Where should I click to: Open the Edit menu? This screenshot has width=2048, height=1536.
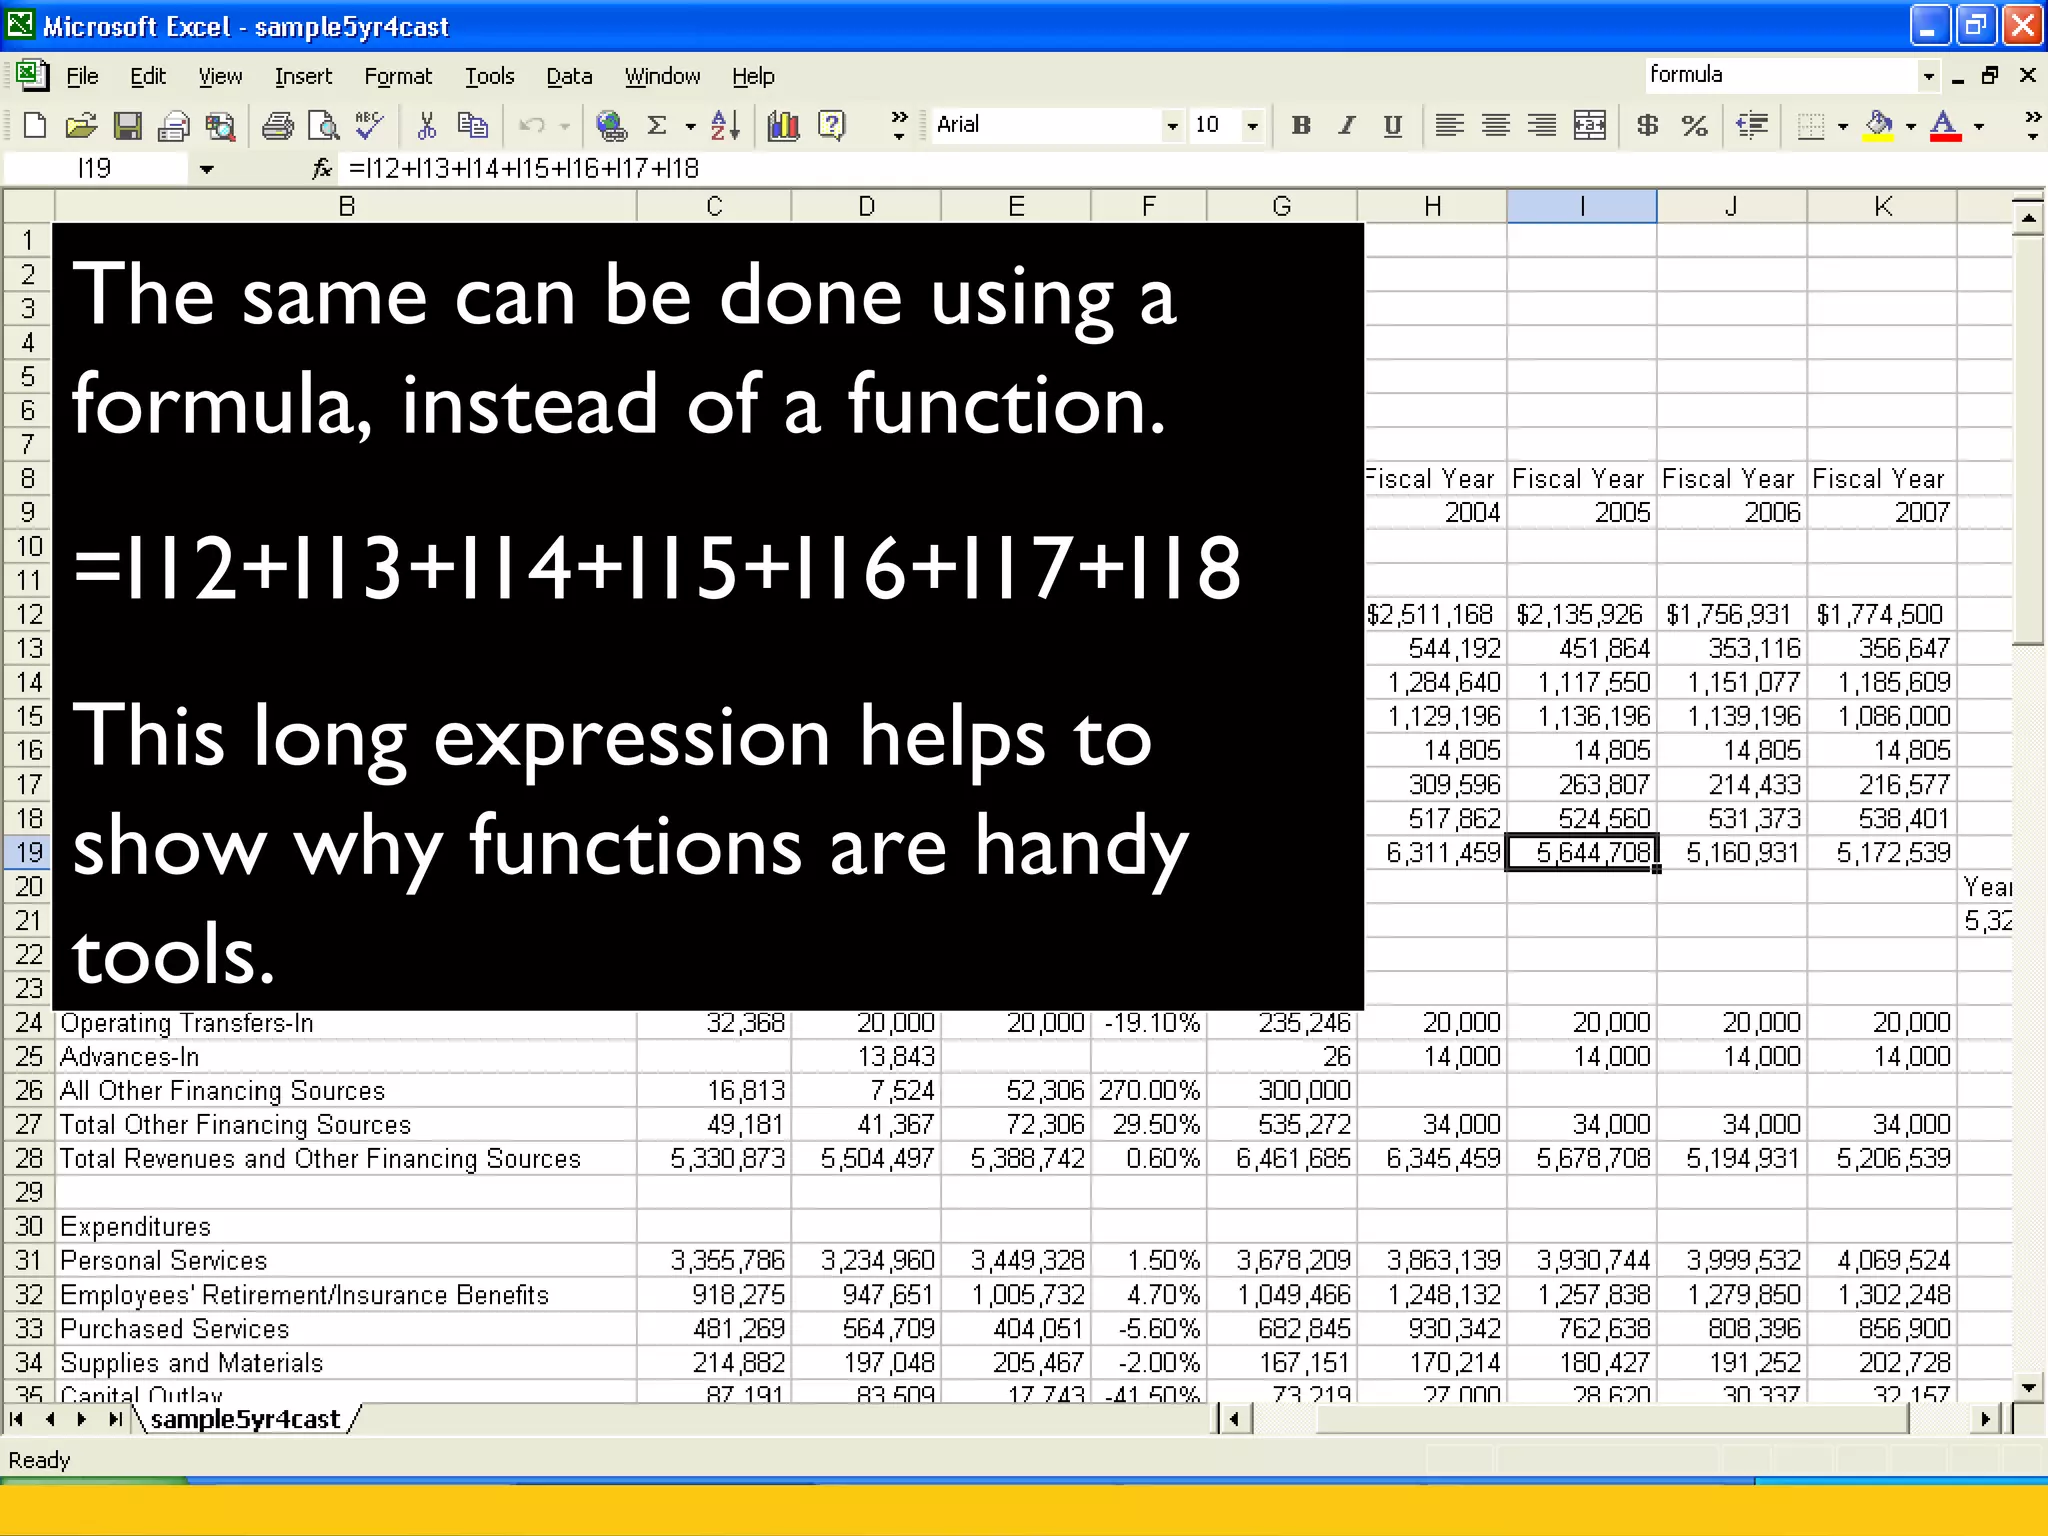(148, 76)
